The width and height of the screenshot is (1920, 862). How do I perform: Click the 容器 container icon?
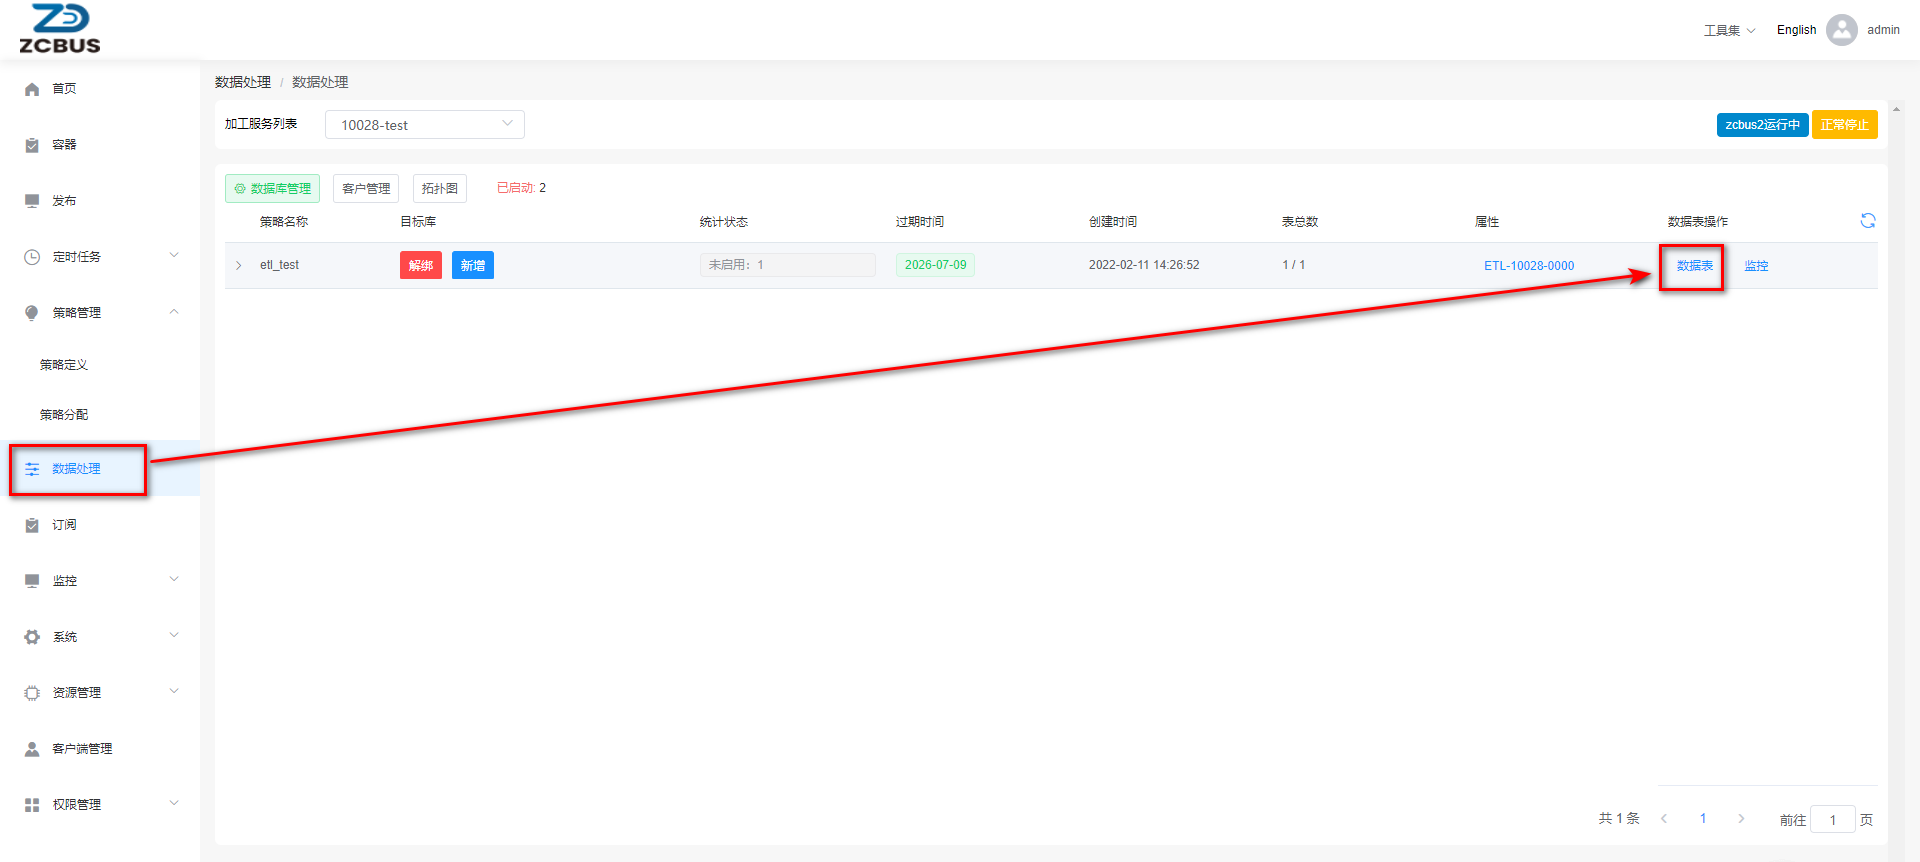click(32, 145)
